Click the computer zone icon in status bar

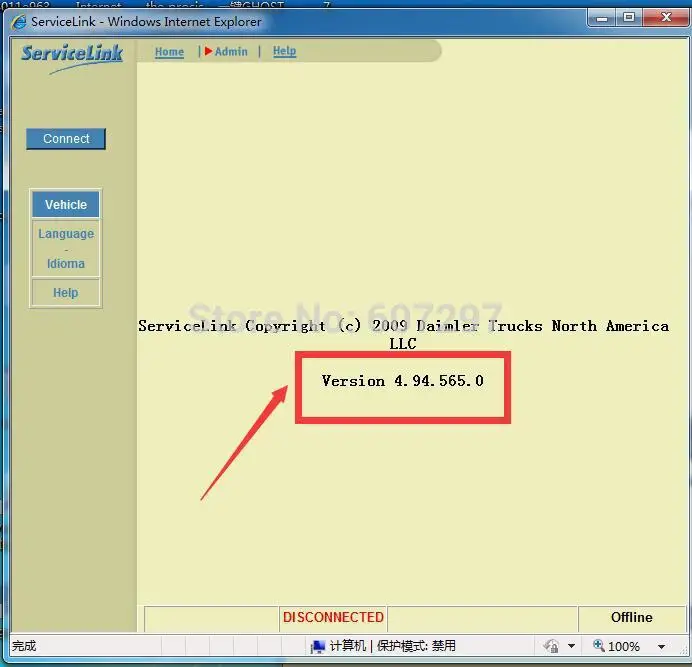point(317,646)
